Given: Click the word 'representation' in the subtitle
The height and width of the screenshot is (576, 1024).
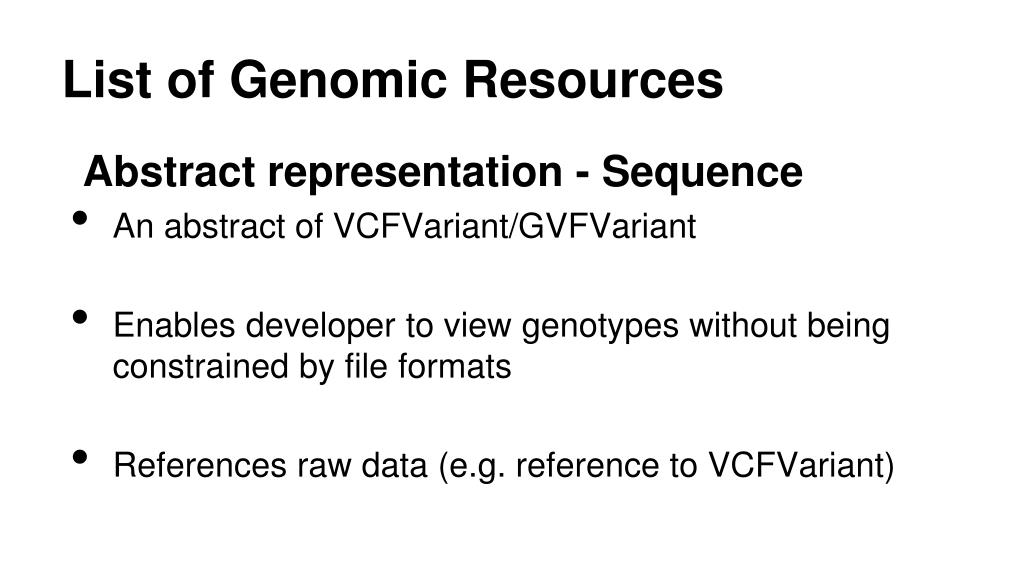Looking at the screenshot, I should [x=415, y=172].
